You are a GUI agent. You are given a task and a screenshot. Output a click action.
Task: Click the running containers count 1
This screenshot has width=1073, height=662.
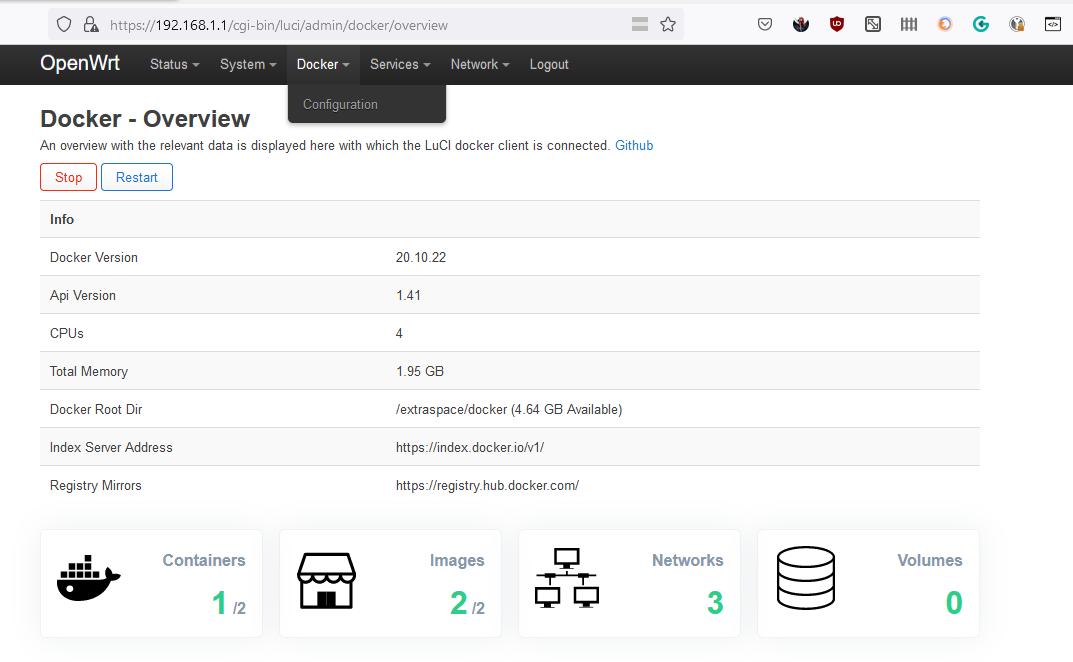[x=219, y=603]
